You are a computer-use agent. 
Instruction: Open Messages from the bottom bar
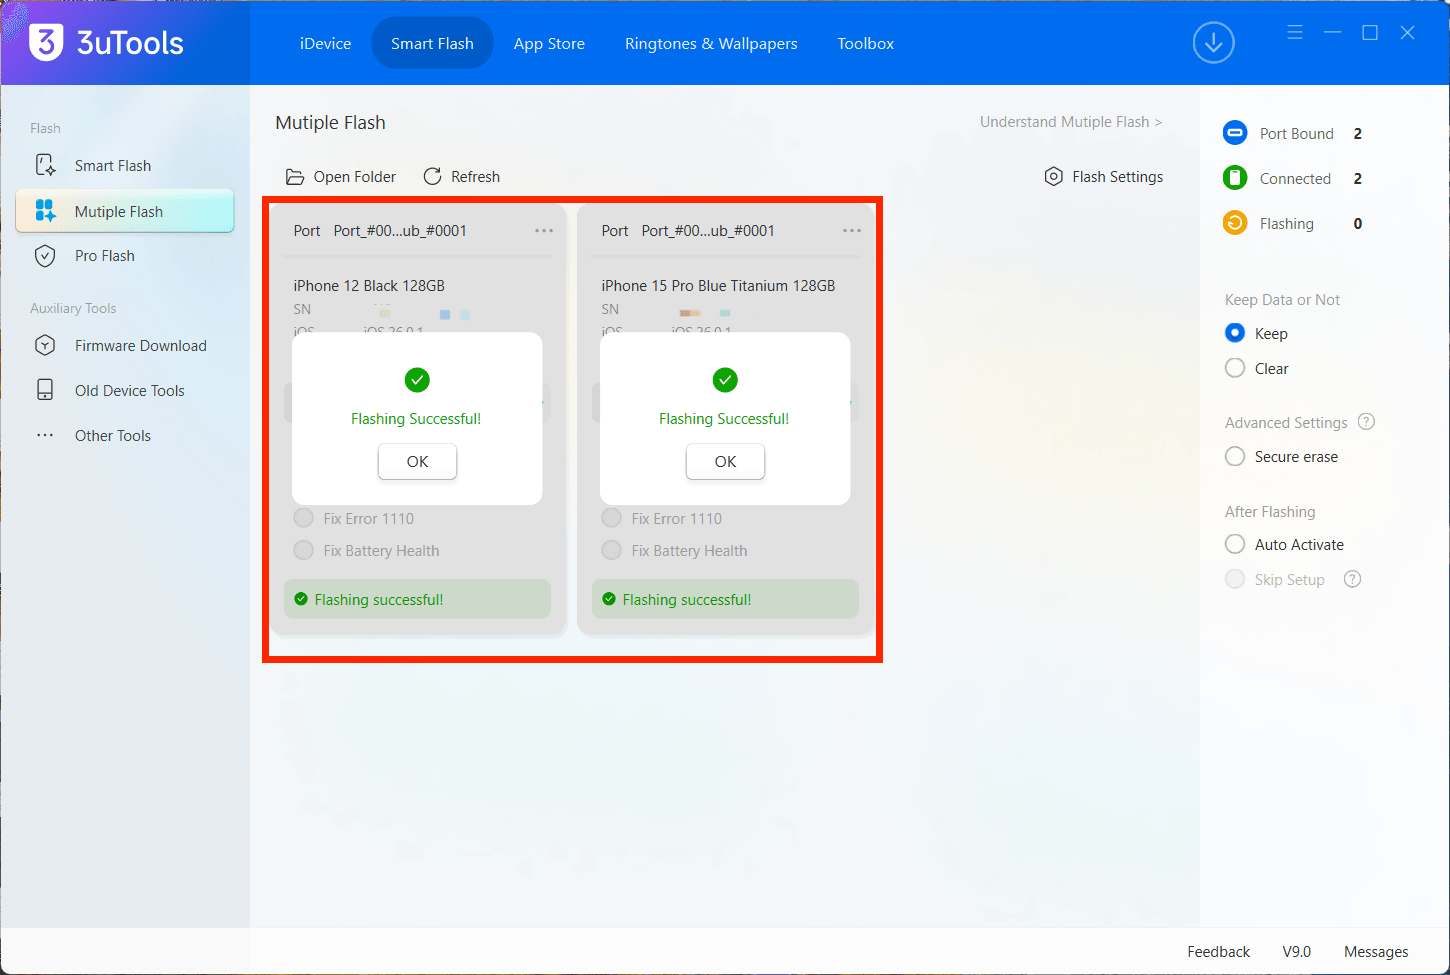coord(1376,951)
